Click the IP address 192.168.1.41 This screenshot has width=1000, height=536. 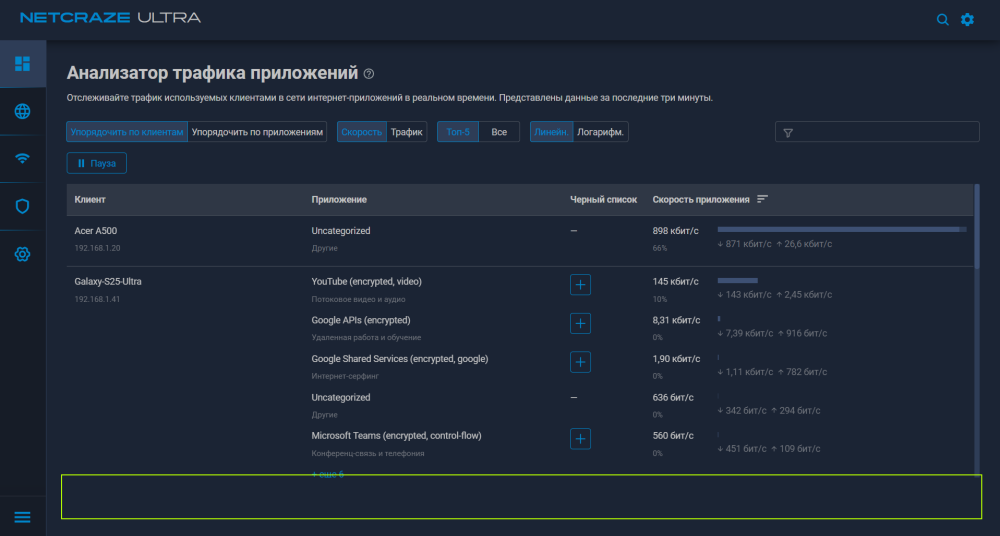[x=97, y=299]
